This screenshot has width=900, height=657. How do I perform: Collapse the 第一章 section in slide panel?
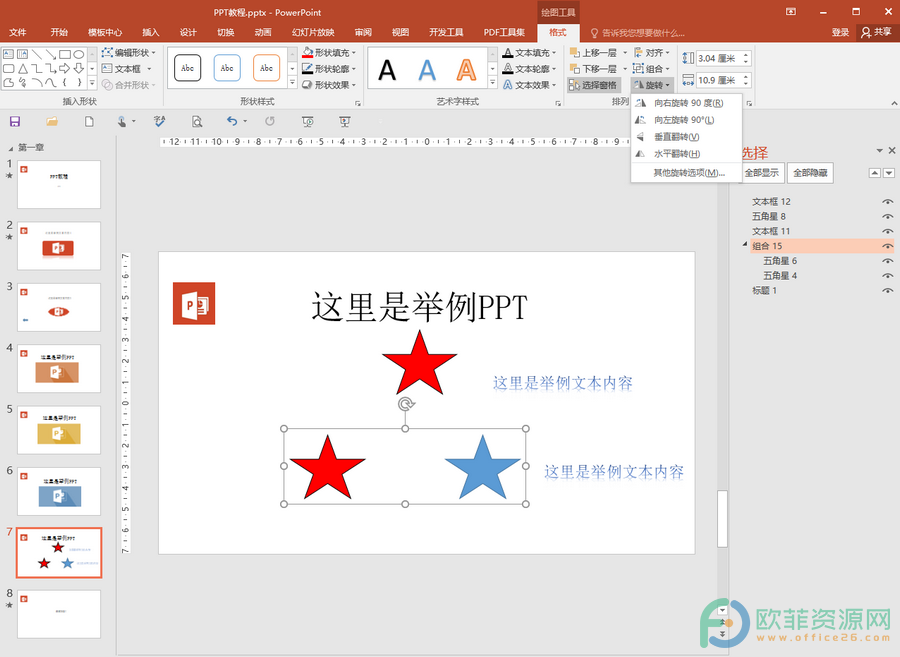[x=10, y=148]
